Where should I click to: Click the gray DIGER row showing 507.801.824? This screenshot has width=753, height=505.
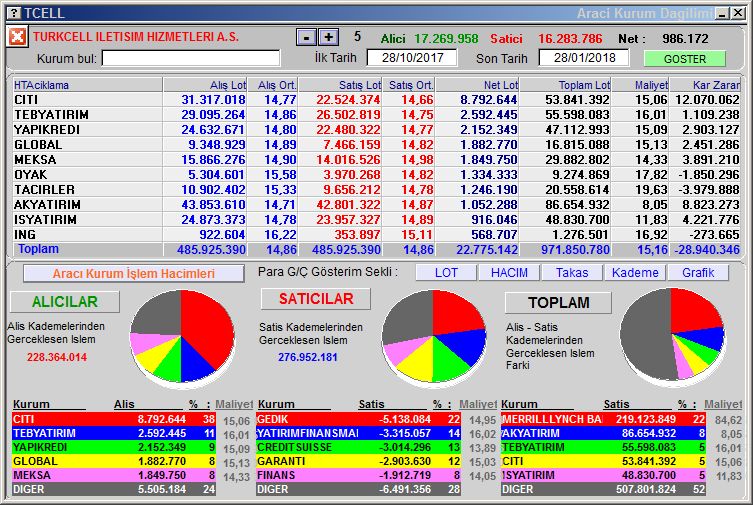pos(603,489)
